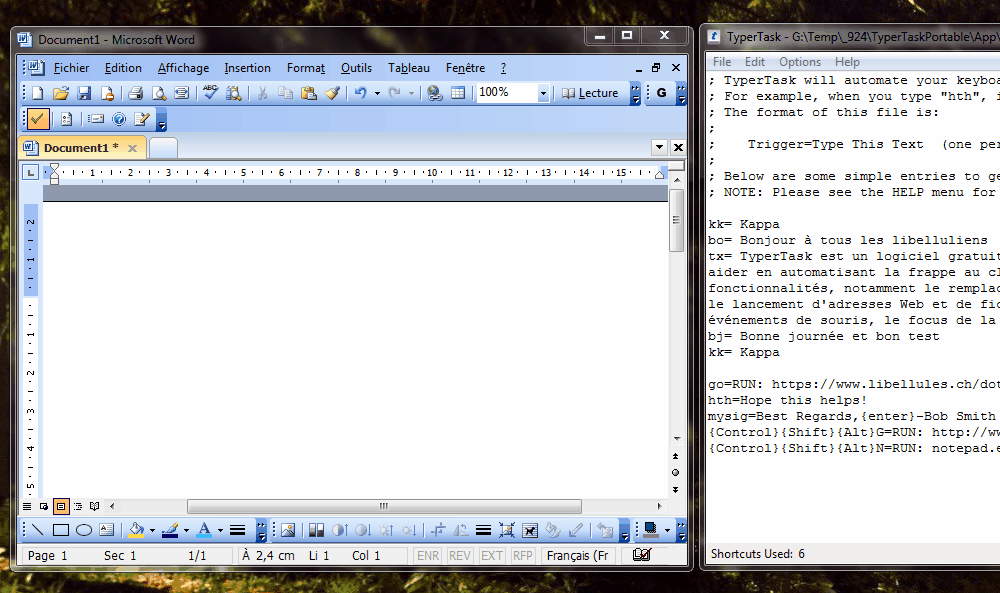The image size is (1000, 593).
Task: Click the Permission icon (page with red sign)
Action: click(107, 94)
